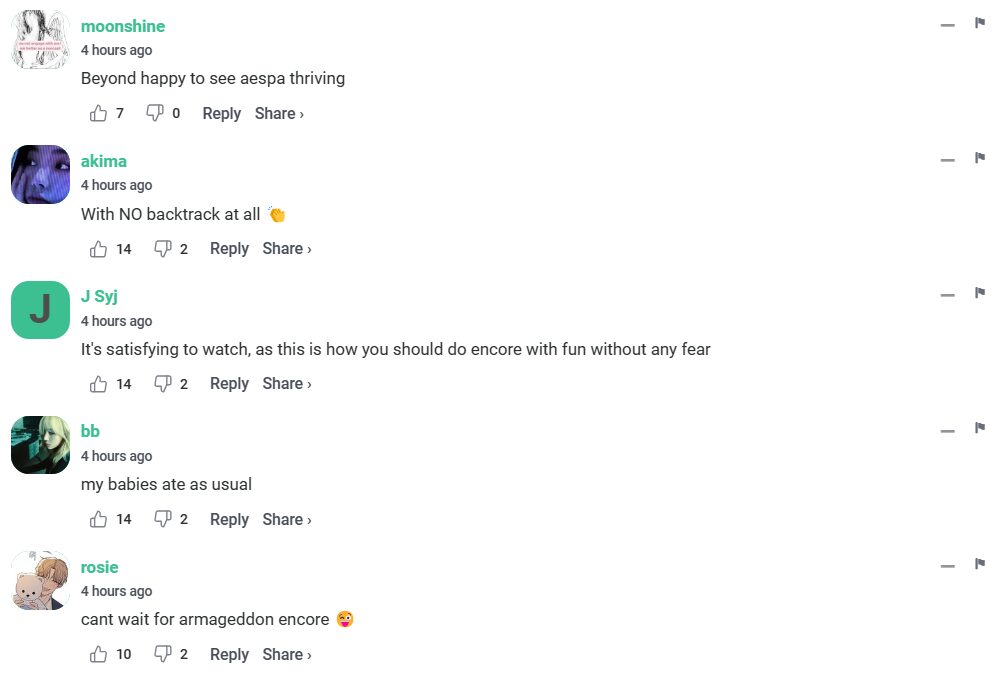
Task: Expand Share menu for akima's comment
Action: click(287, 249)
